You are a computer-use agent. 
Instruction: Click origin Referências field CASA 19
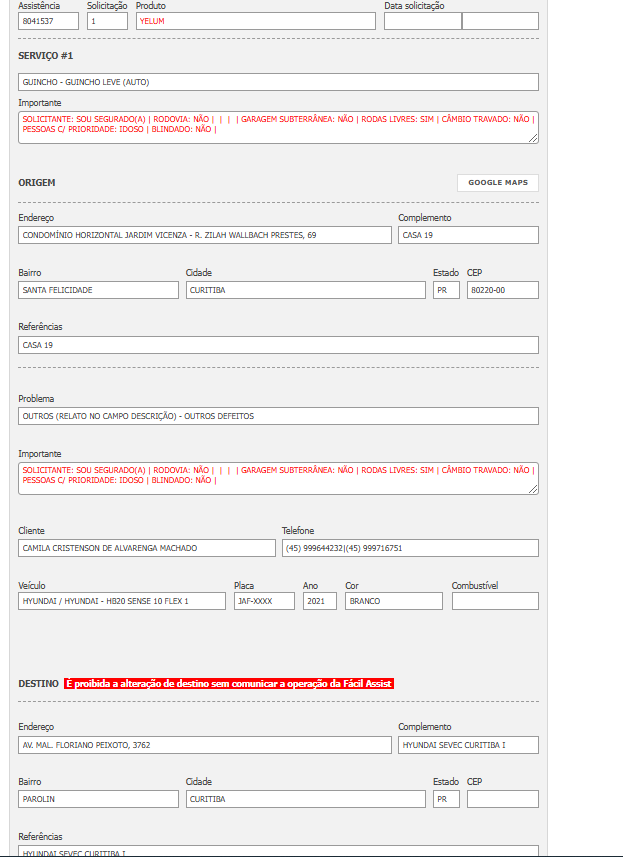point(278,345)
